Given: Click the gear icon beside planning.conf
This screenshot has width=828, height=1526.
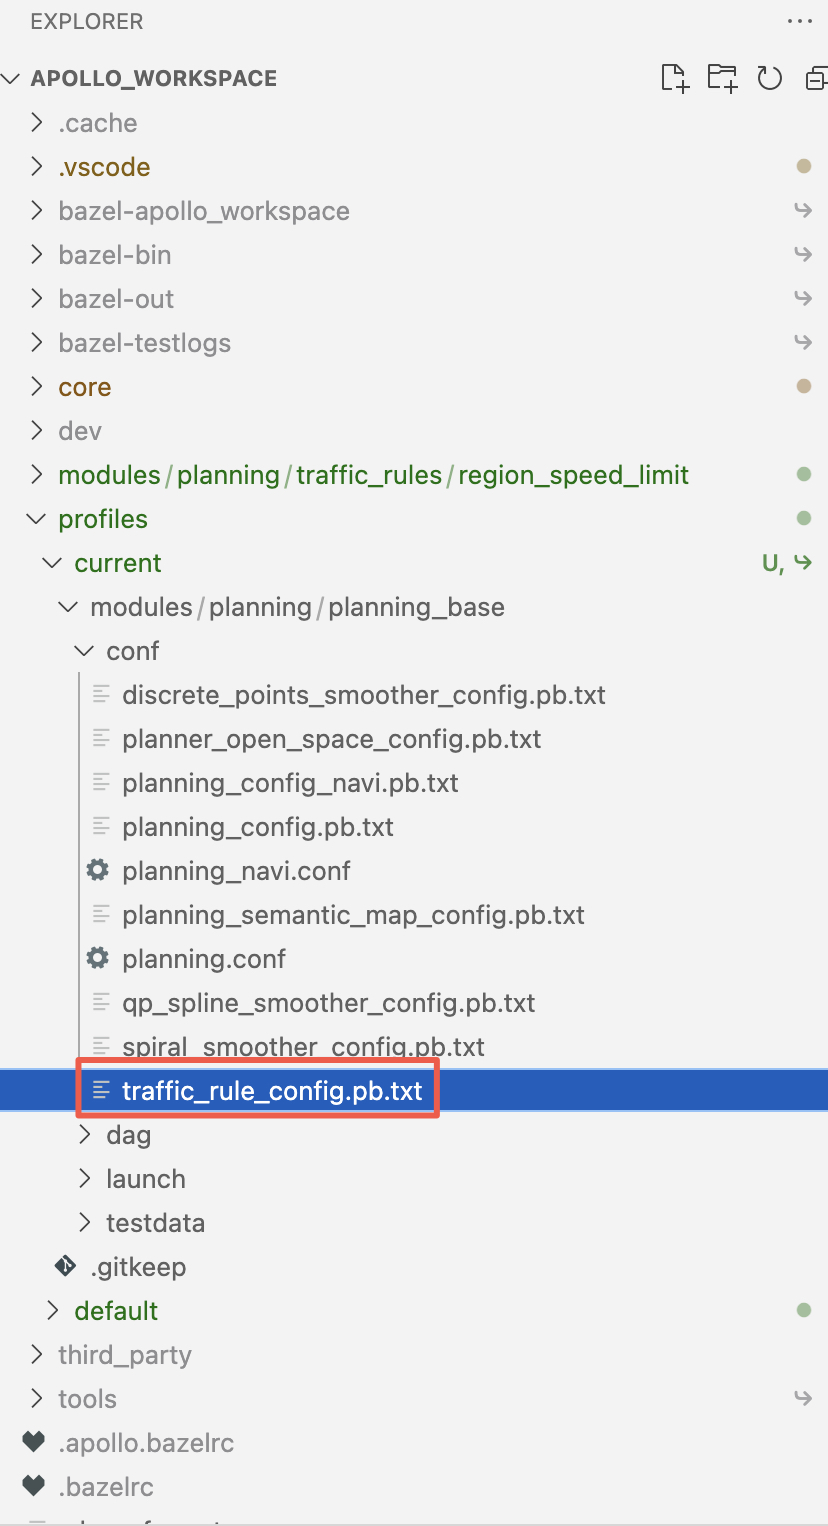Looking at the screenshot, I should (x=96, y=958).
